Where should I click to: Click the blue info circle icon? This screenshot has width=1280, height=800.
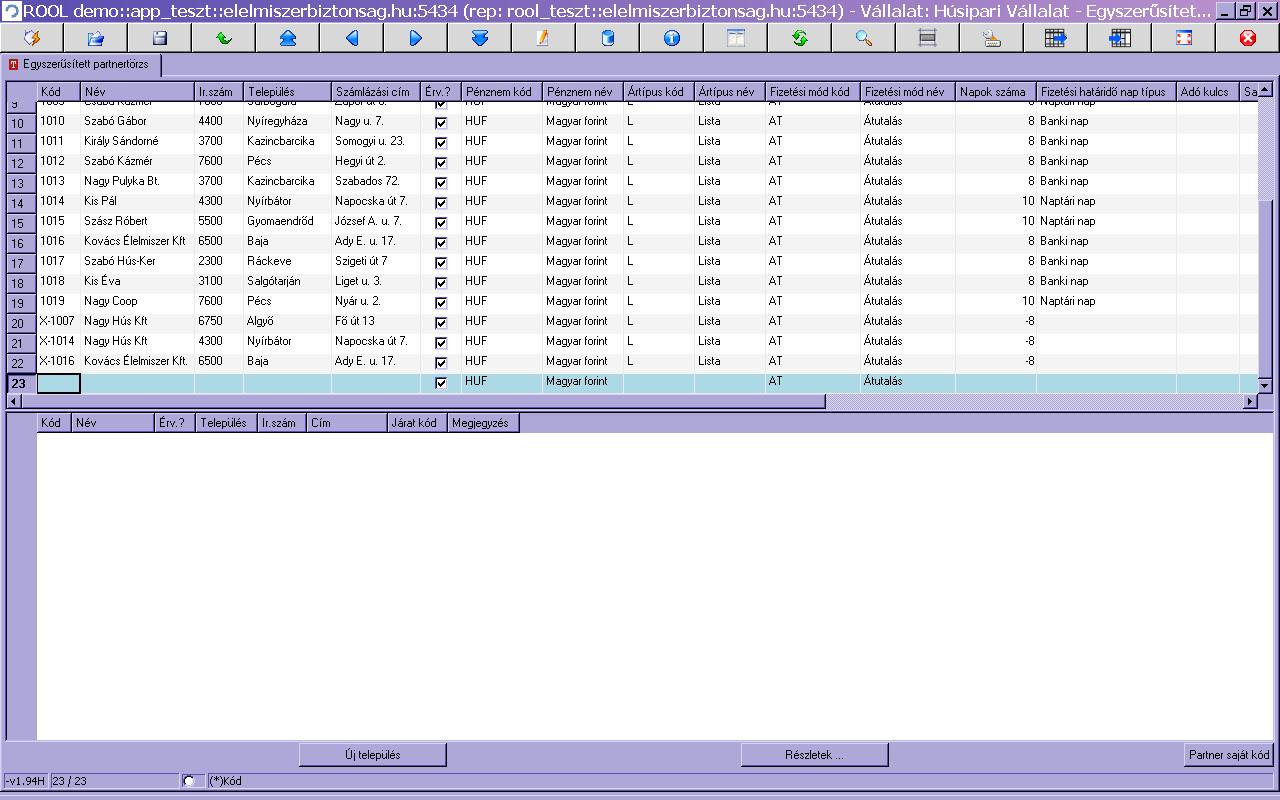672,38
